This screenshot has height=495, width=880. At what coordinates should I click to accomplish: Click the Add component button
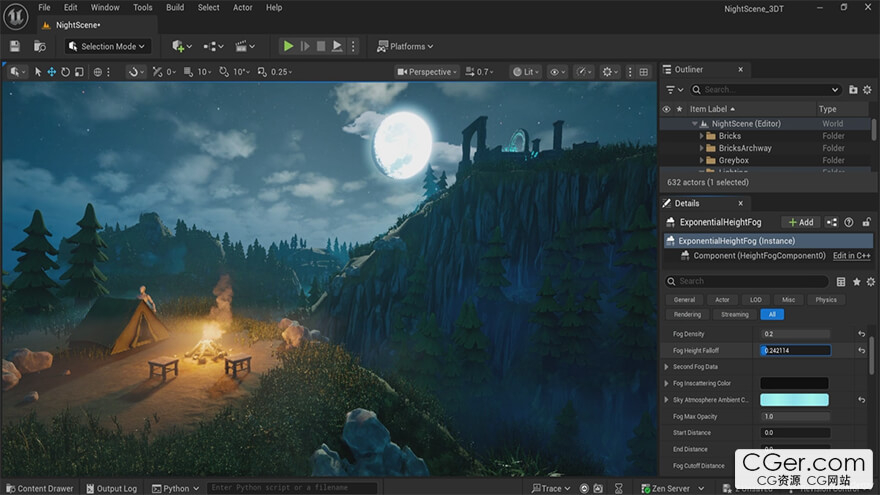click(800, 222)
